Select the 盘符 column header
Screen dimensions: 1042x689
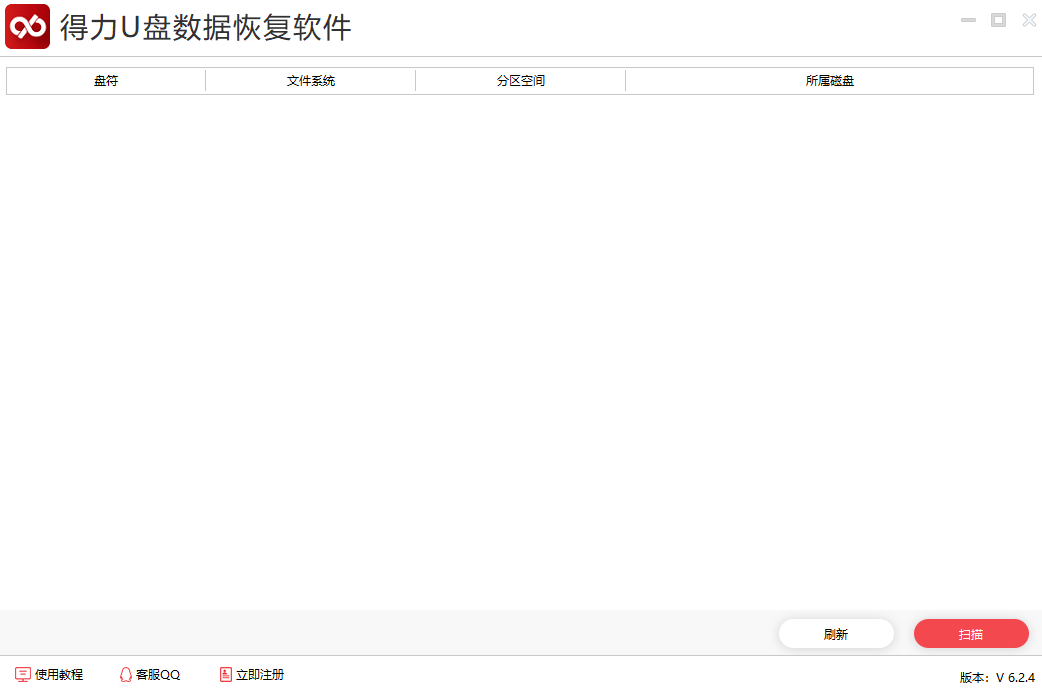[105, 80]
